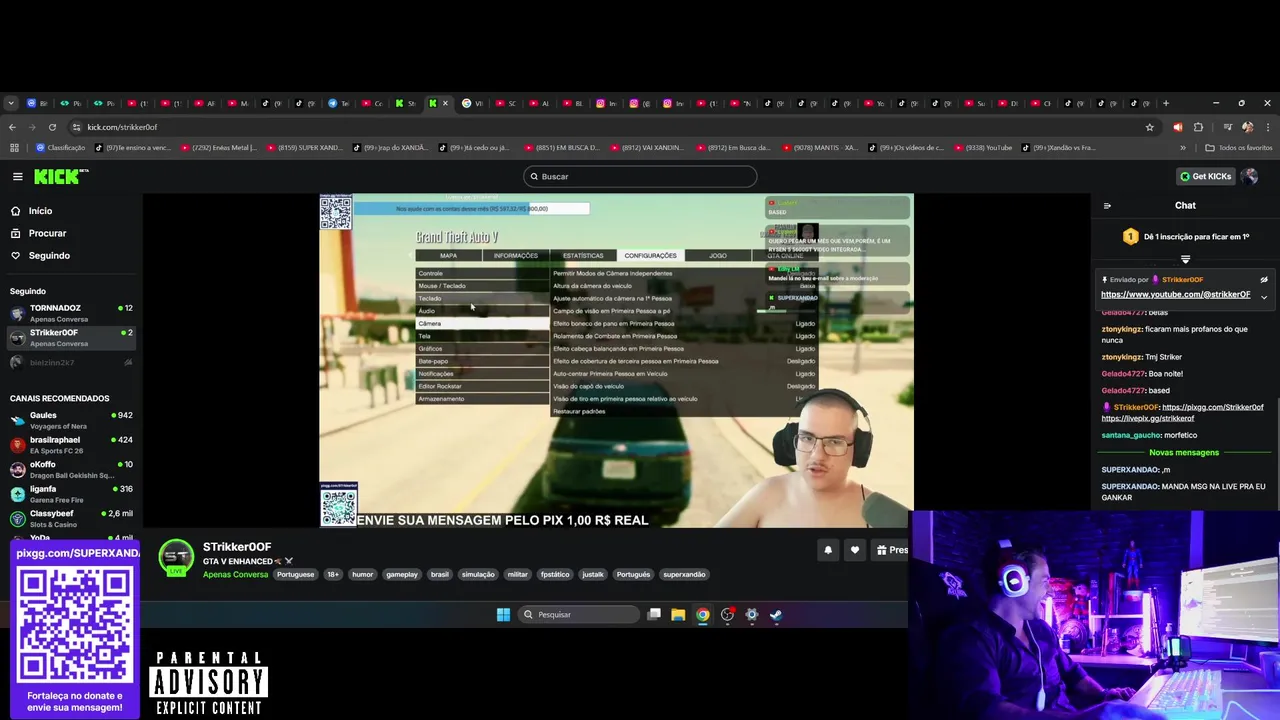Reload the page
Image resolution: width=1280 pixels, height=720 pixels.
click(x=51, y=127)
